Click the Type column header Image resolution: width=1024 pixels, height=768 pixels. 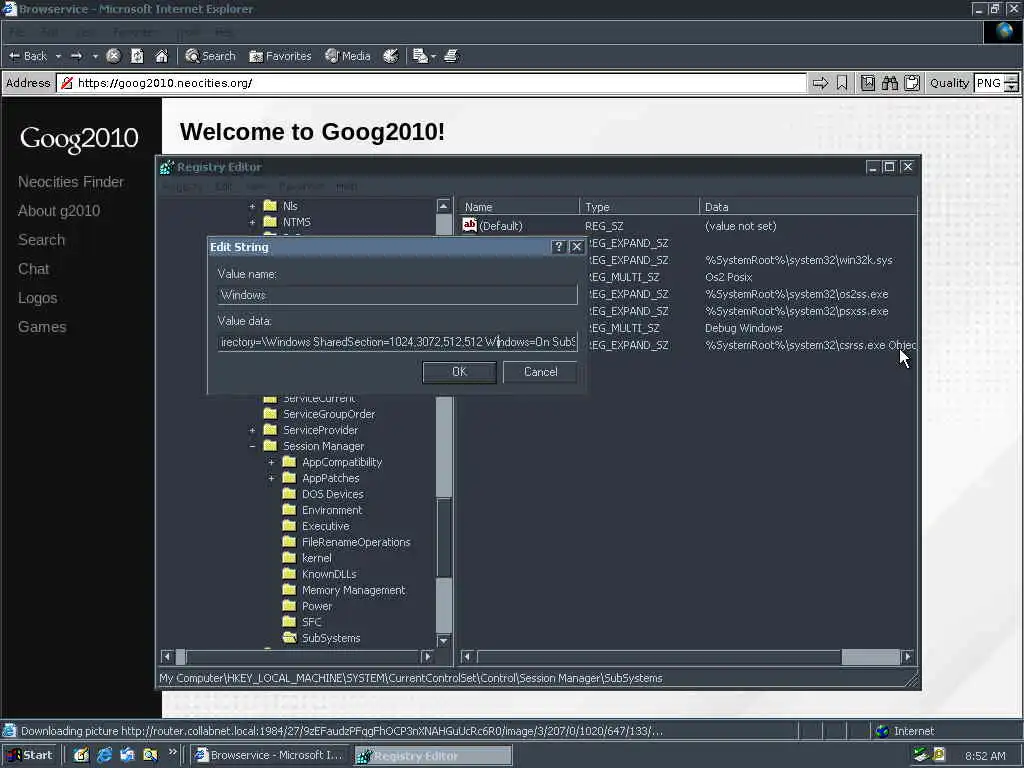coord(639,206)
